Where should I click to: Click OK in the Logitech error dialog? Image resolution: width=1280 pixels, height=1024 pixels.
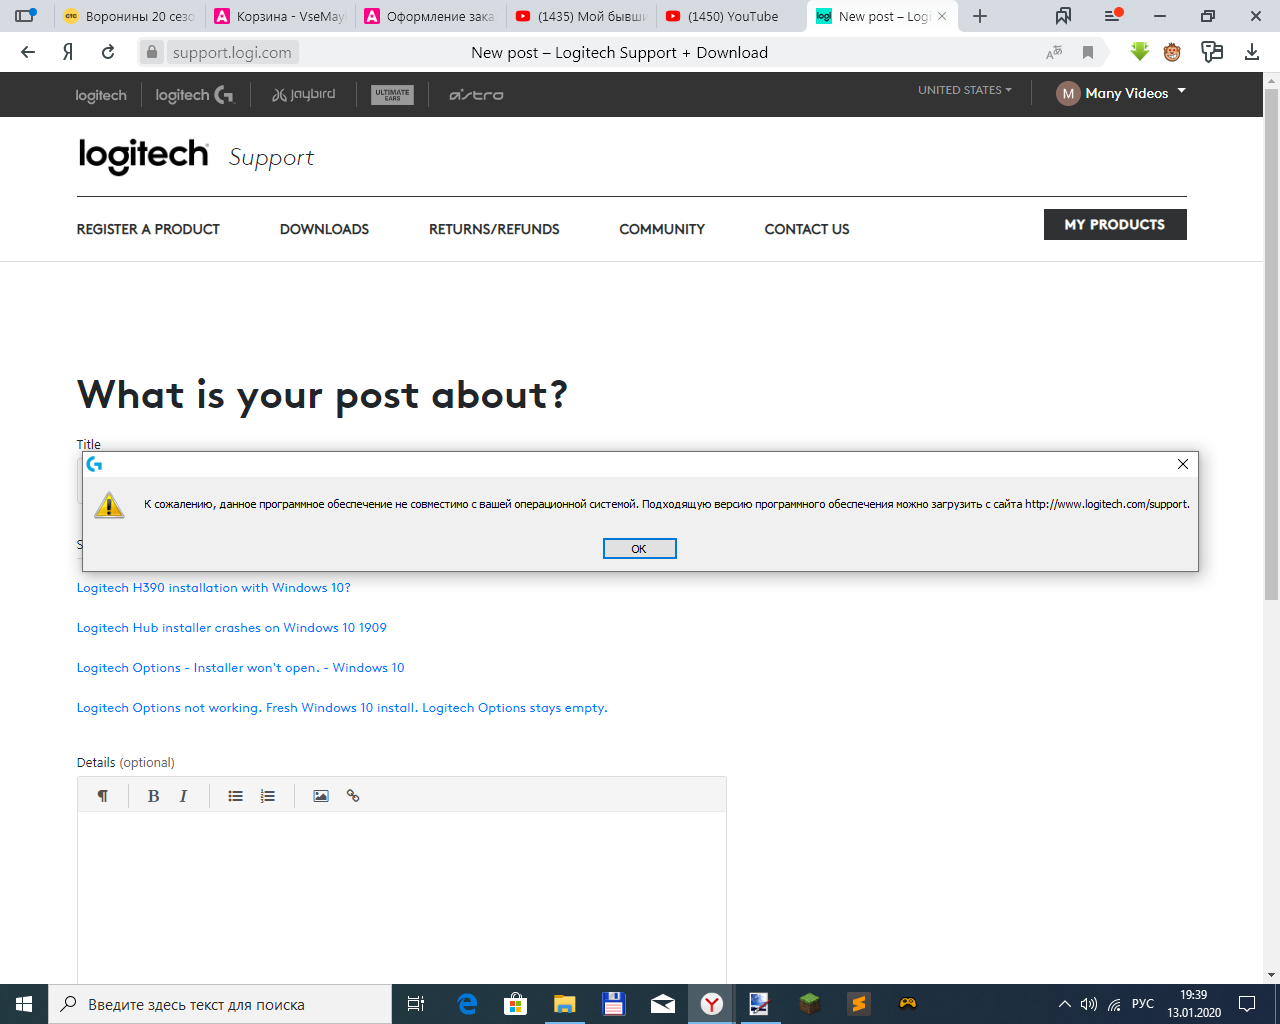[639, 548]
